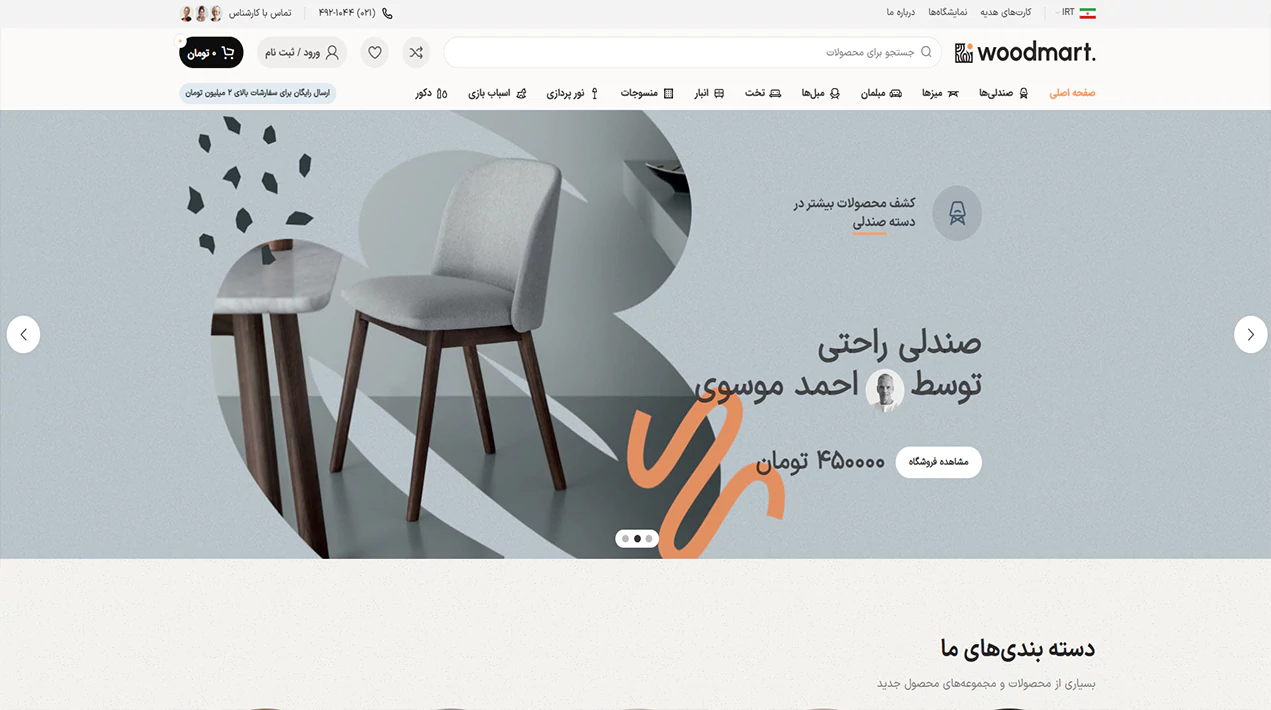Open the میزها category menu
The width and height of the screenshot is (1271, 710).
(x=940, y=93)
